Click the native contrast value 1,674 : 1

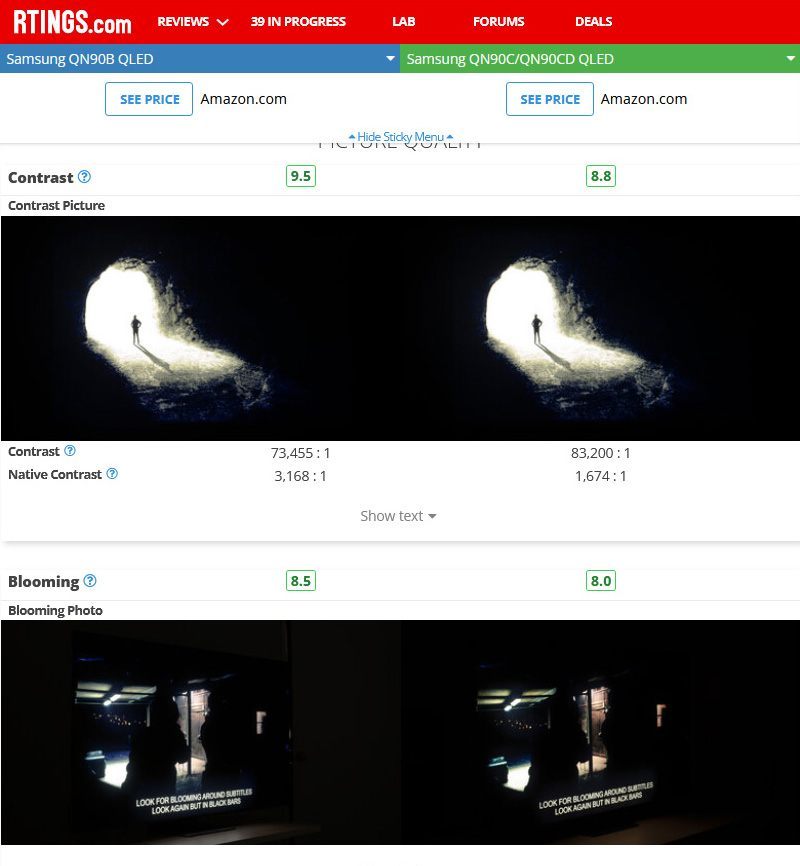tap(601, 476)
